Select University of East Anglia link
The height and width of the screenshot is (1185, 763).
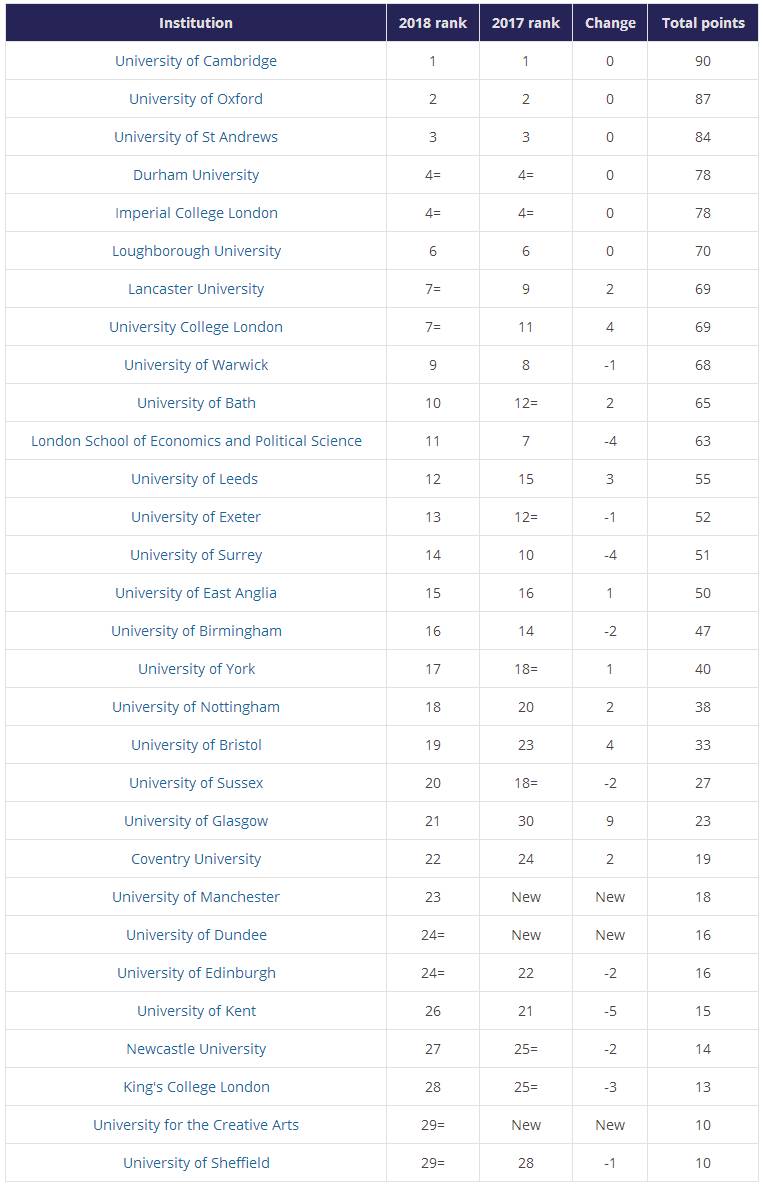pos(196,592)
